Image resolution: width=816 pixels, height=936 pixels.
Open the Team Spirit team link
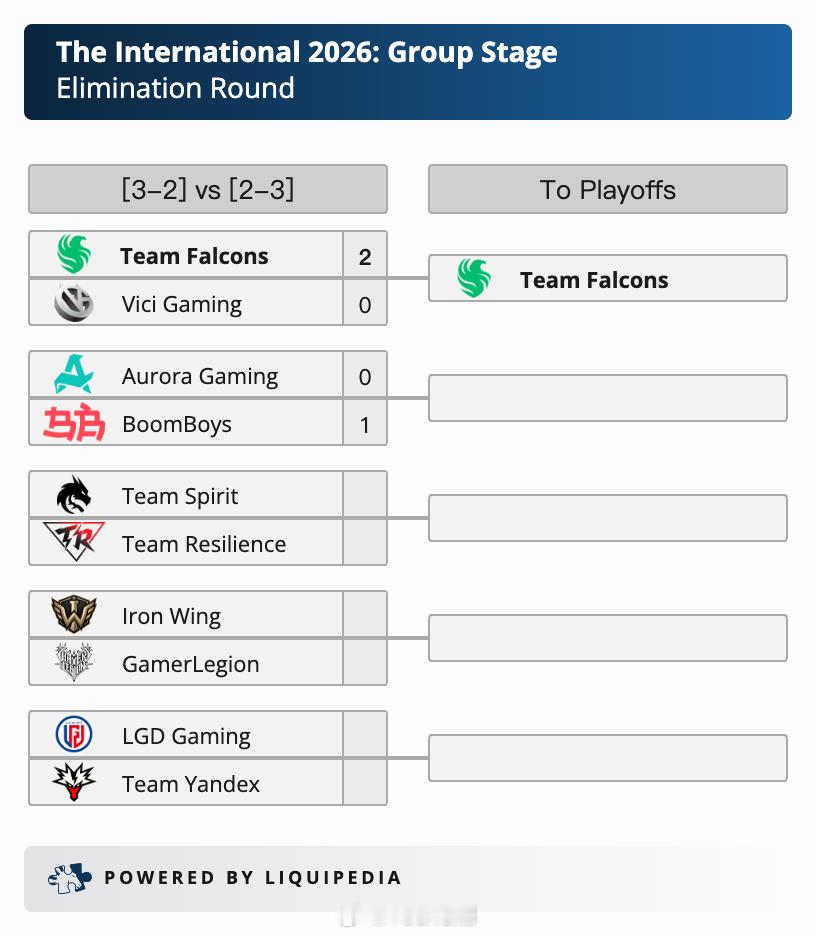pos(180,496)
